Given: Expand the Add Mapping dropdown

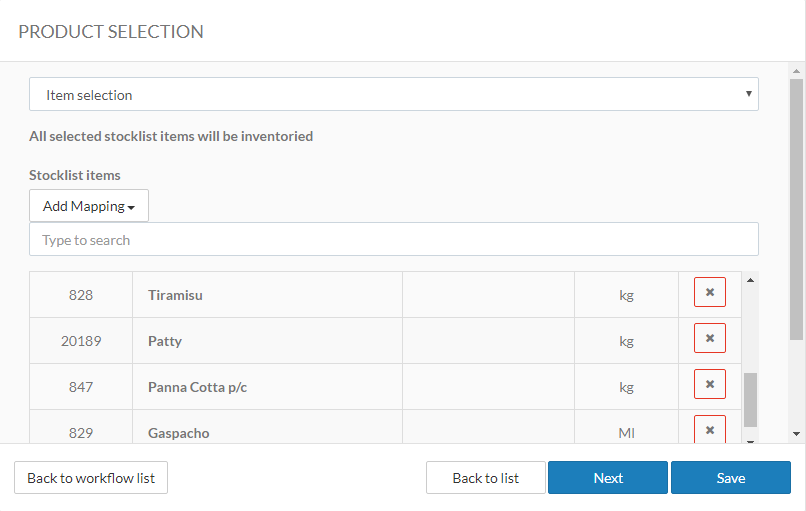Looking at the screenshot, I should click(x=89, y=206).
